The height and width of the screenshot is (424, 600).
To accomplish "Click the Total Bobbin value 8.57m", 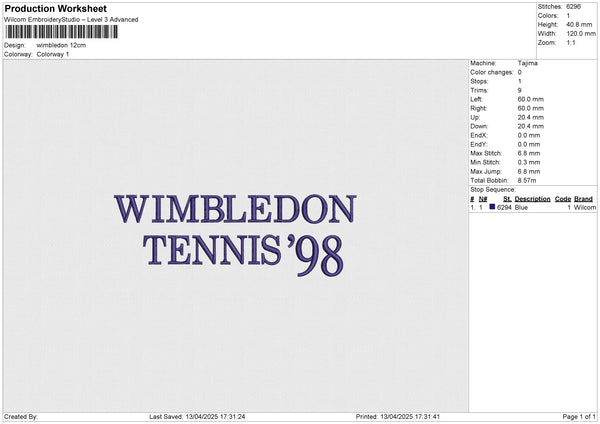I will pos(527,180).
